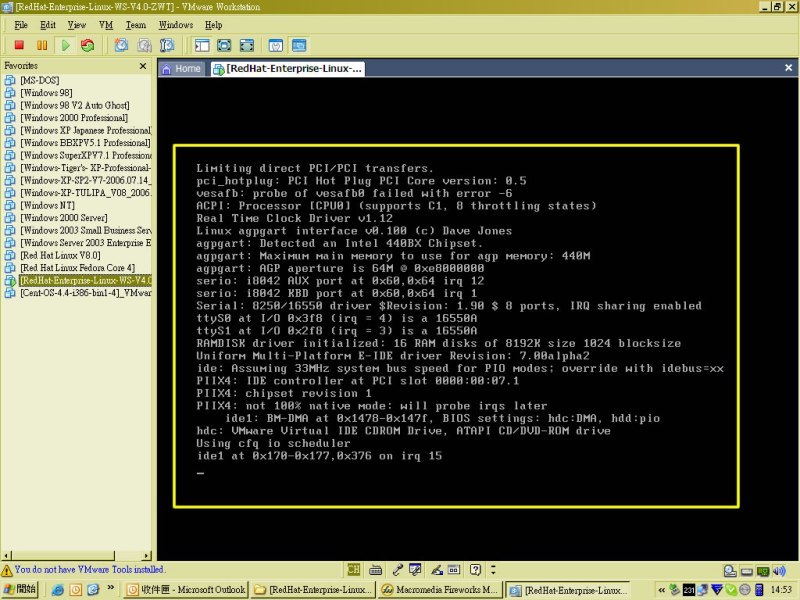Viewport: 800px width, 600px height.
Task: Click the Favorites scrollbar left arrow
Action: [x=7, y=555]
